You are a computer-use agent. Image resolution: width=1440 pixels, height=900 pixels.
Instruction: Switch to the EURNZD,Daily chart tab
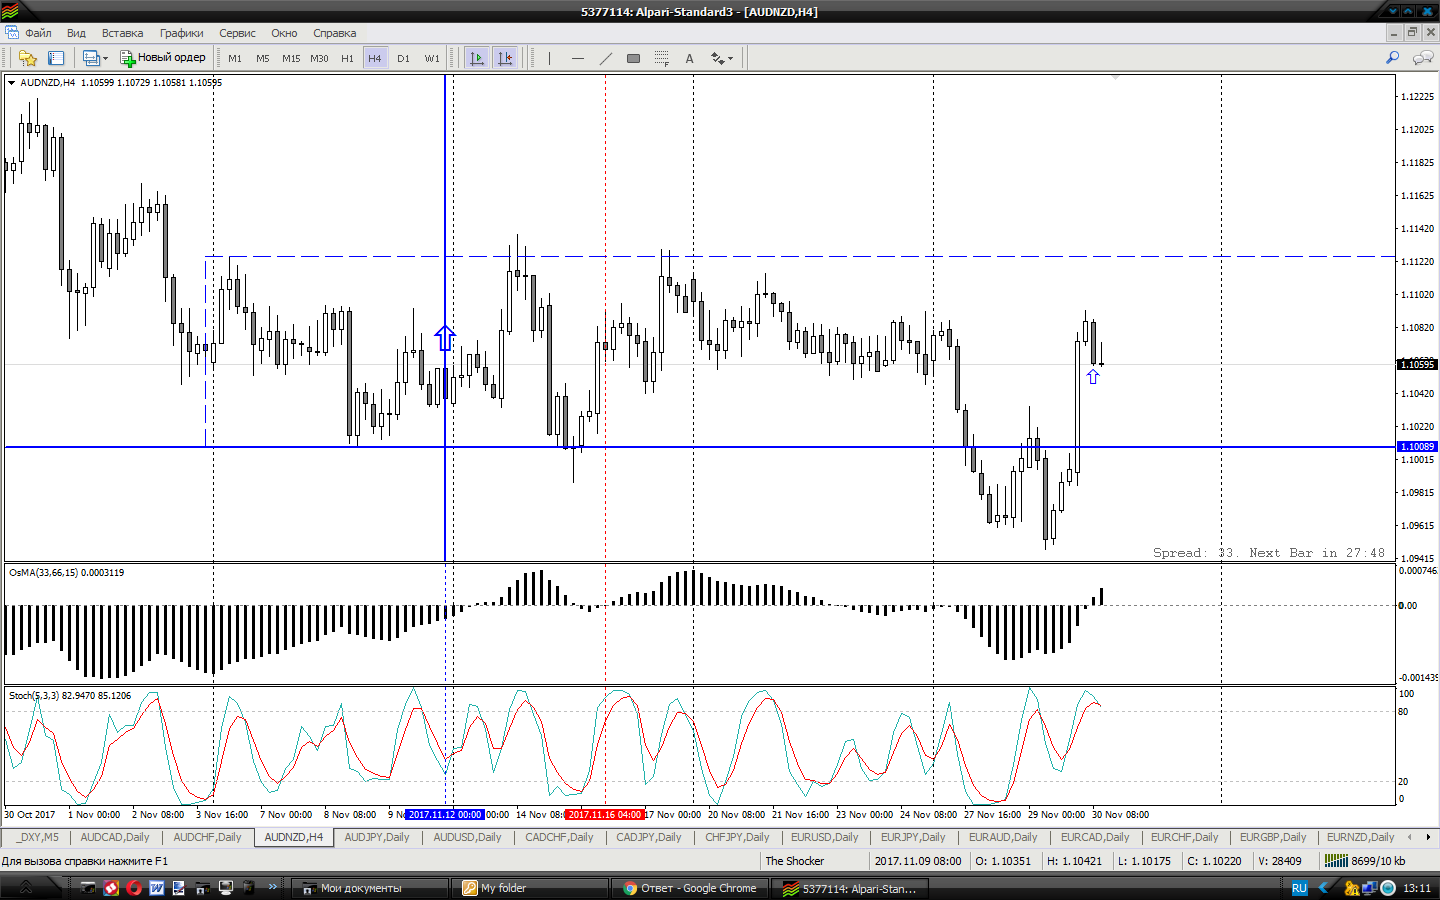coord(1360,838)
